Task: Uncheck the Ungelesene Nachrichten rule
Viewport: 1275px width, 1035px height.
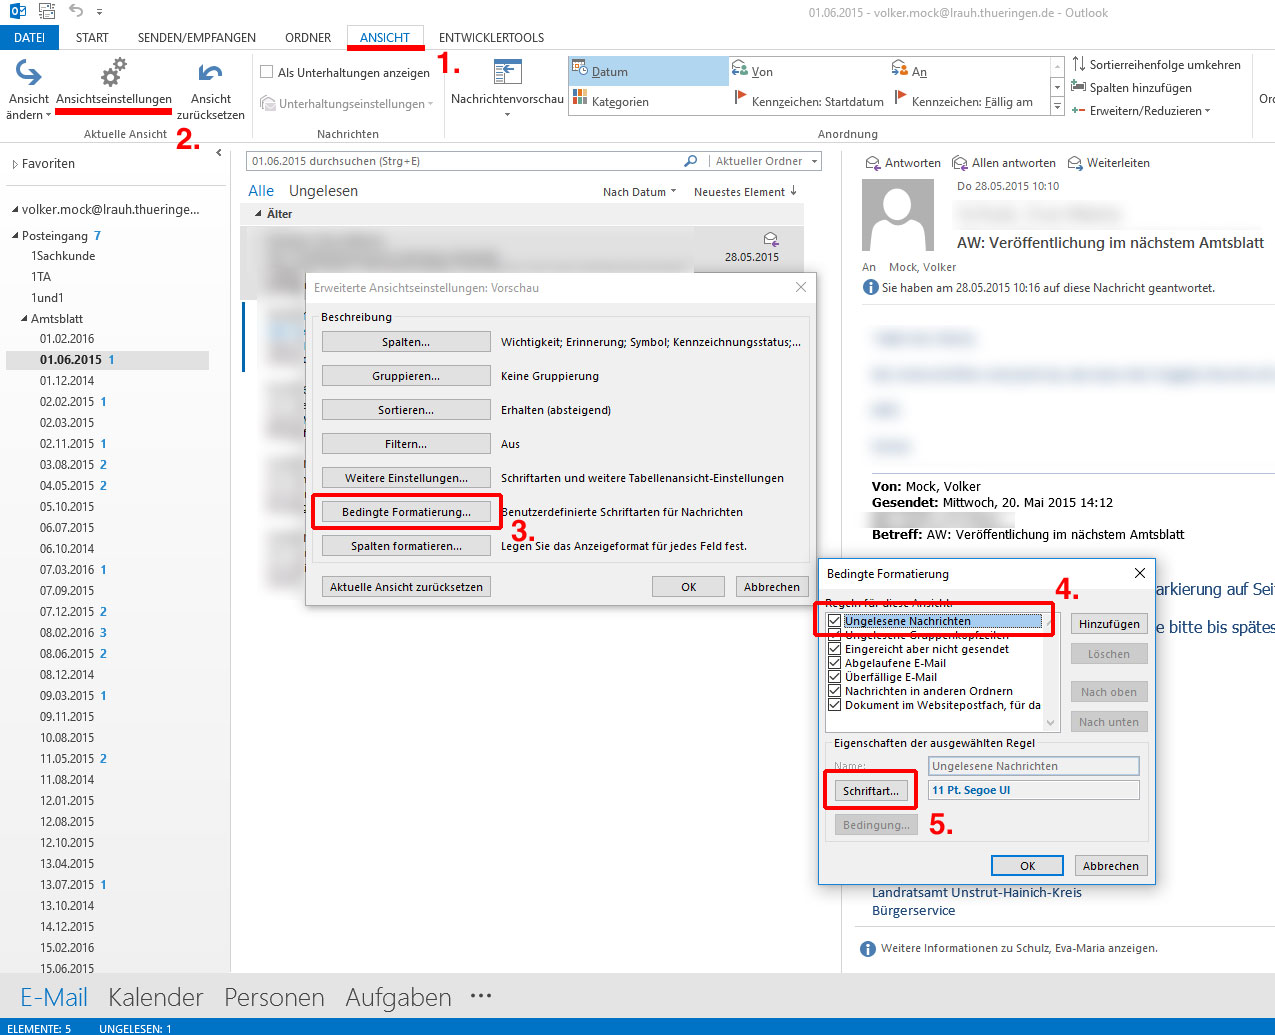Action: (x=834, y=621)
